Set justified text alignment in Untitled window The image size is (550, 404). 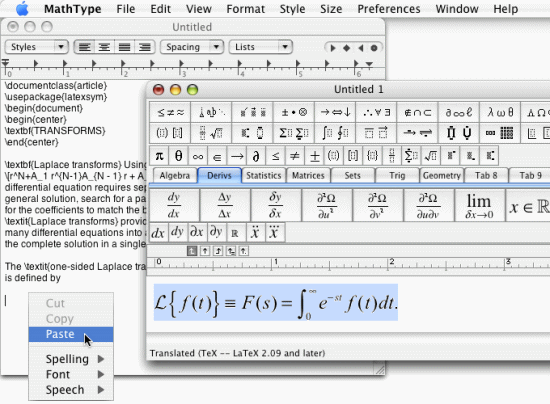tap(125, 47)
